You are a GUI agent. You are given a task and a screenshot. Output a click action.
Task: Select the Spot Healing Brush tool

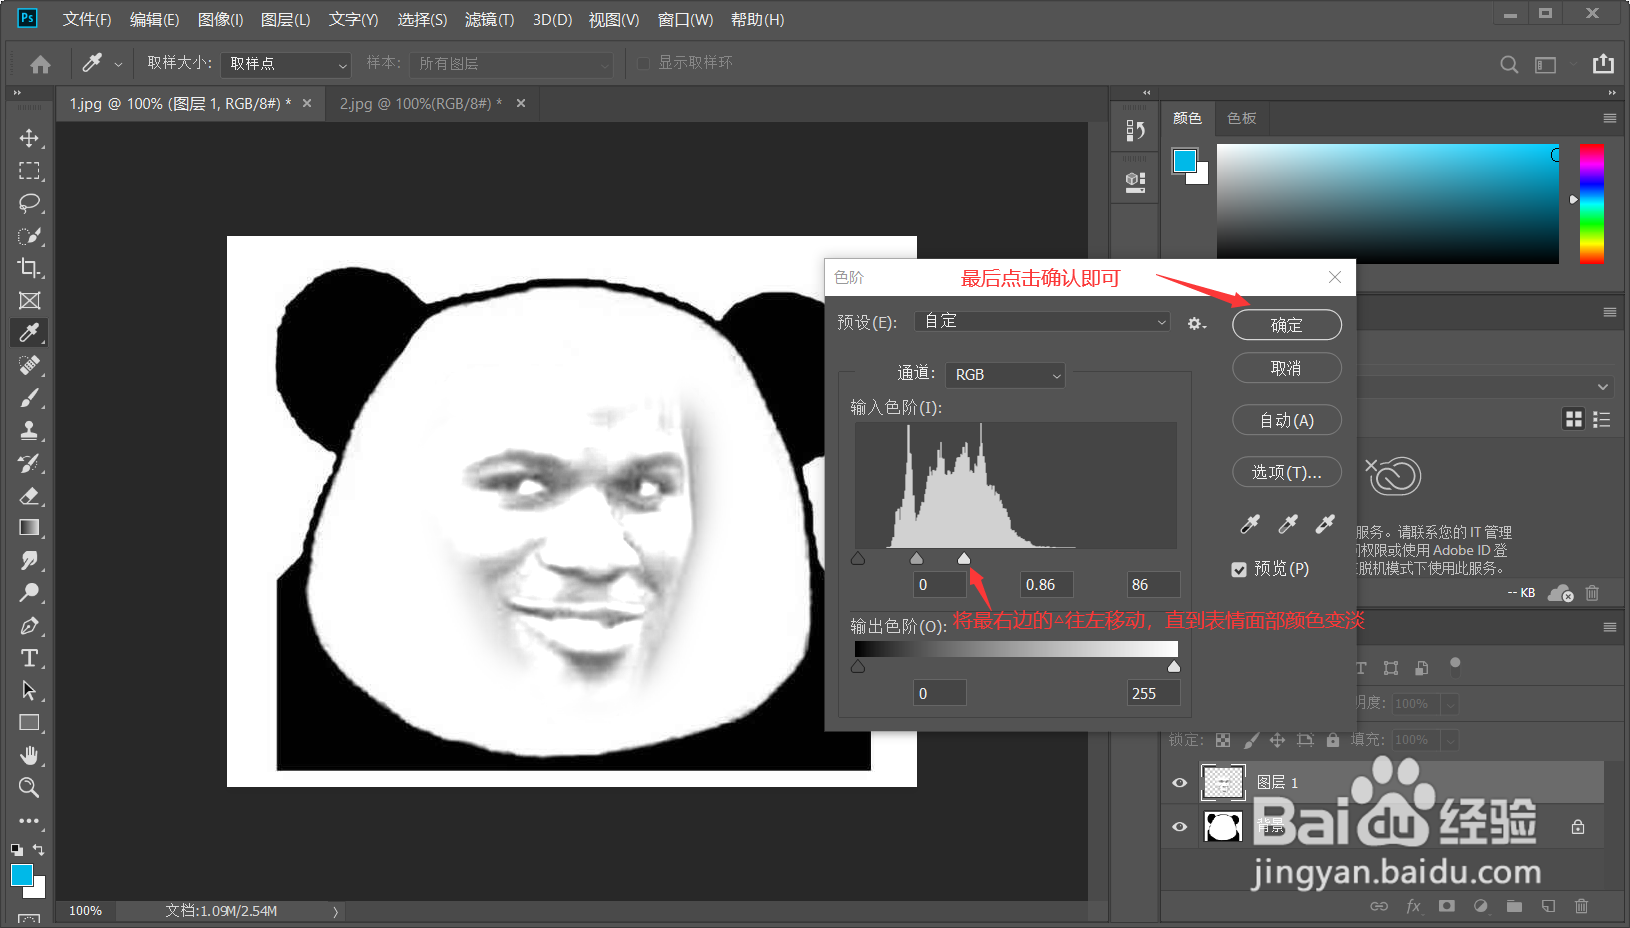click(x=29, y=365)
